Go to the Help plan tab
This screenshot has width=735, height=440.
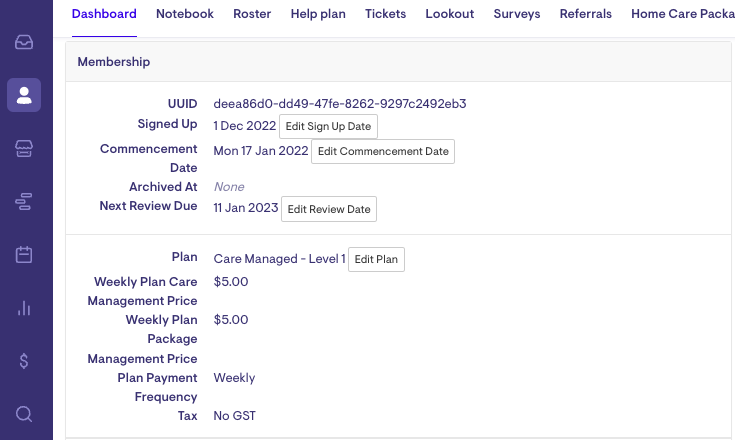318,14
